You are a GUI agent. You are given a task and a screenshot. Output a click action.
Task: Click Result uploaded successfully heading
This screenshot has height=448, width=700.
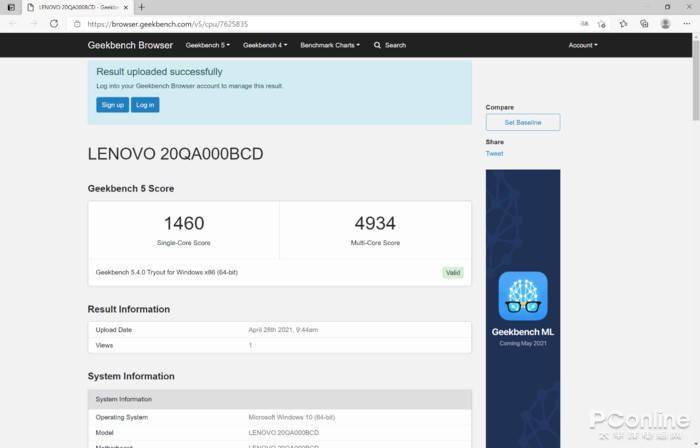tap(159, 72)
